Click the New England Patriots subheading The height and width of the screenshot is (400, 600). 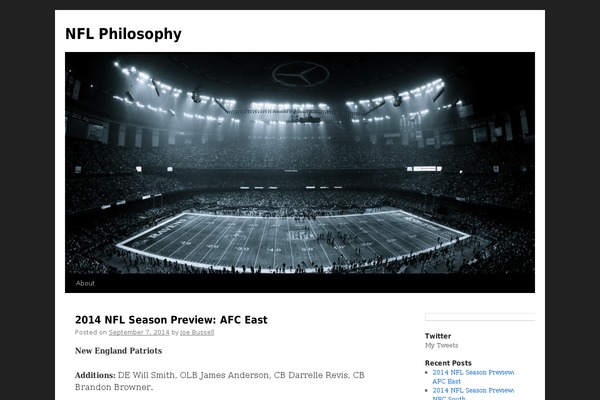[x=118, y=351]
